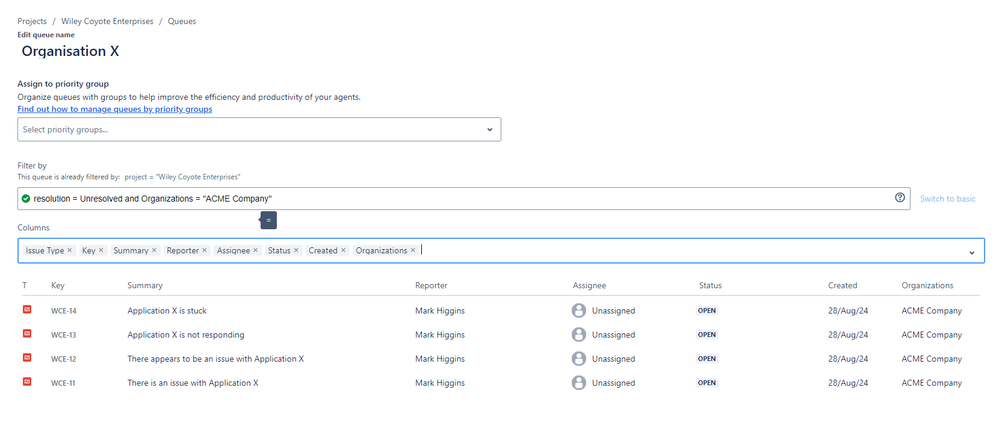
Task: Remove the Key column tag
Action: [101, 250]
